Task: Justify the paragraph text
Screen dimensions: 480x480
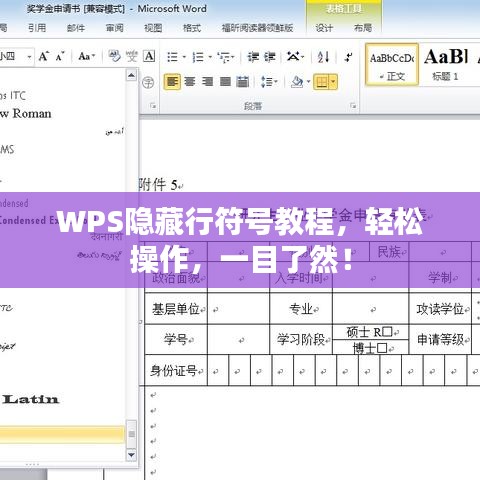Action: point(225,82)
